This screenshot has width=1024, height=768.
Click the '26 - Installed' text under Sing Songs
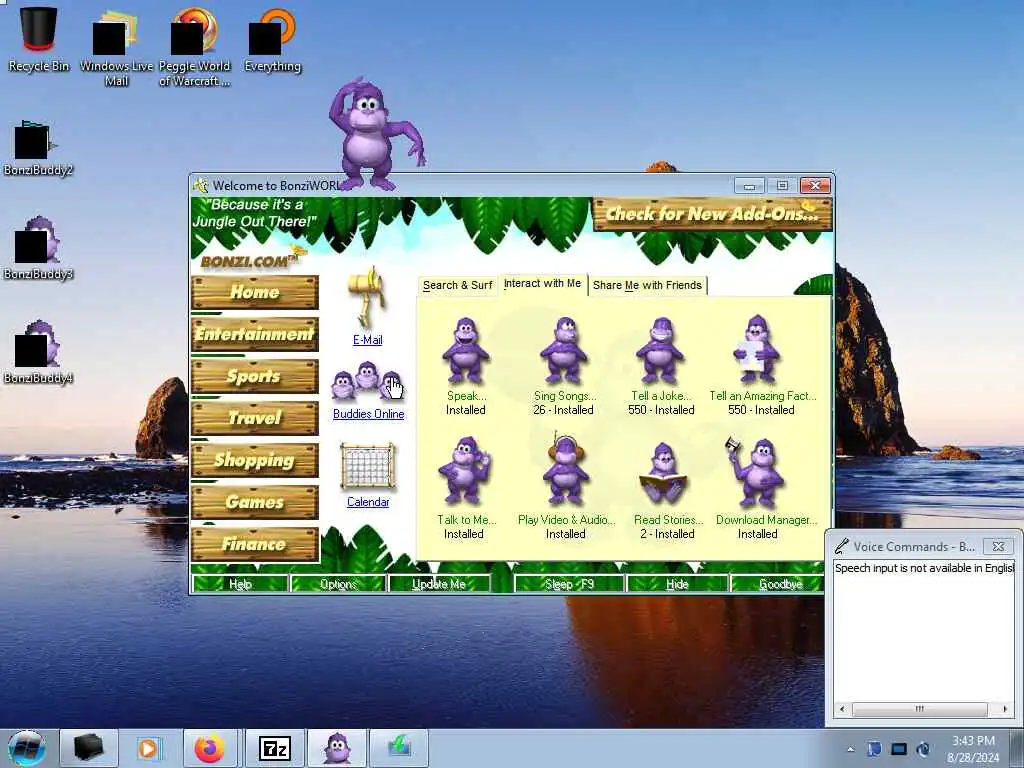563,410
